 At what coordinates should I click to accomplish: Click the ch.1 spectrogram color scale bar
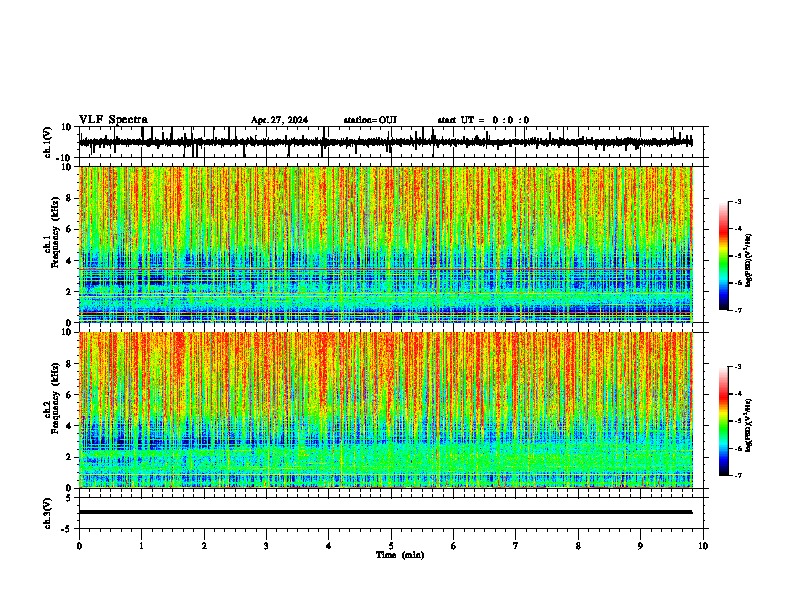723,256
